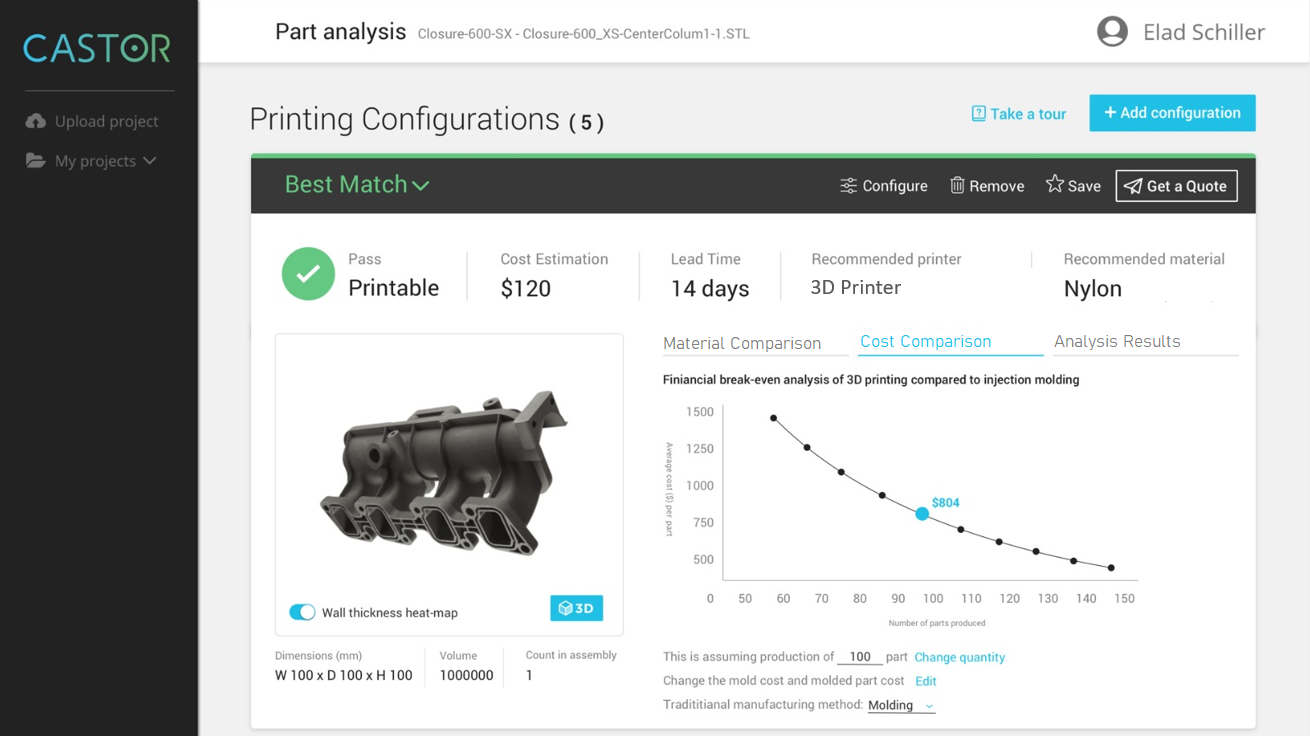Open the Analysis Results tab

(x=1117, y=342)
